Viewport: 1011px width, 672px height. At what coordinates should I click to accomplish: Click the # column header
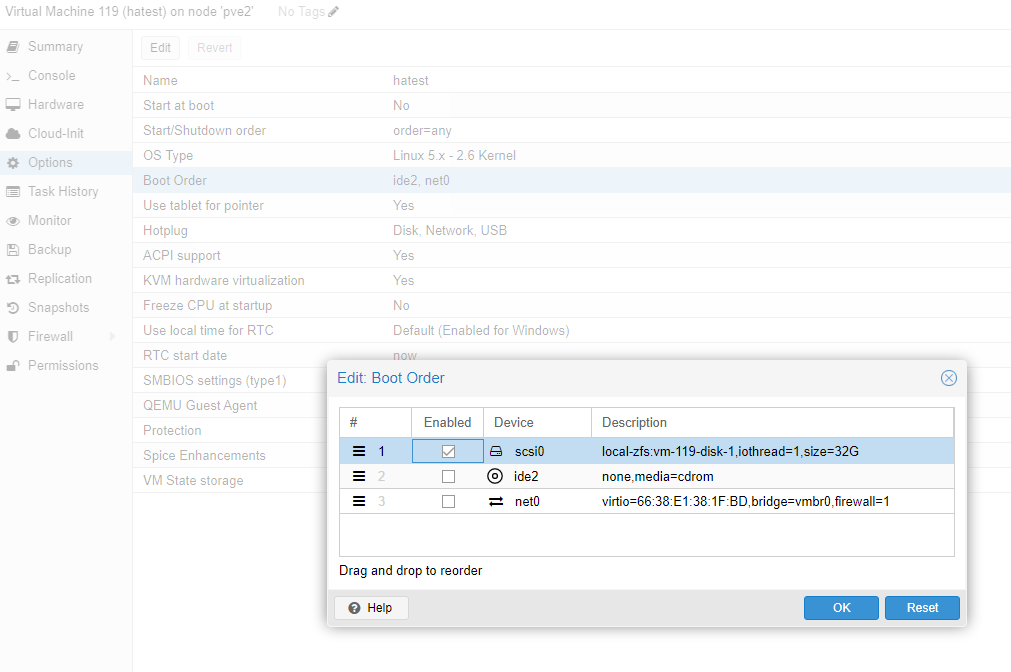click(x=375, y=422)
